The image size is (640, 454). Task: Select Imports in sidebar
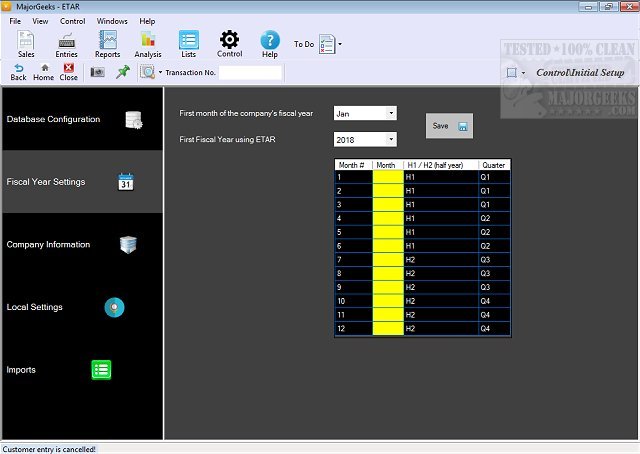[82, 369]
